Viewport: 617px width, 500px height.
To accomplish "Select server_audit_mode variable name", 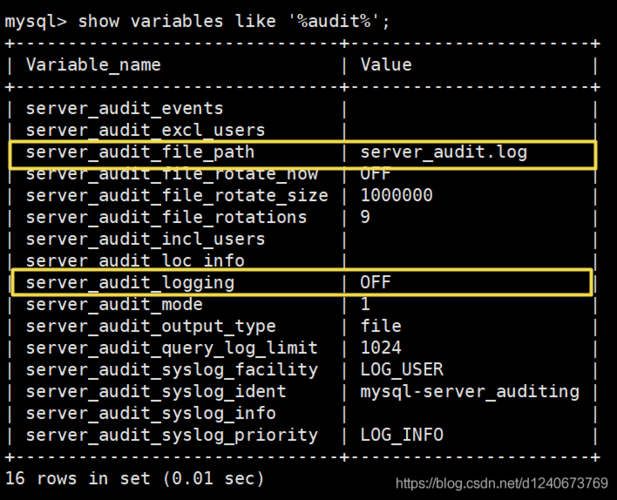I will pos(114,304).
